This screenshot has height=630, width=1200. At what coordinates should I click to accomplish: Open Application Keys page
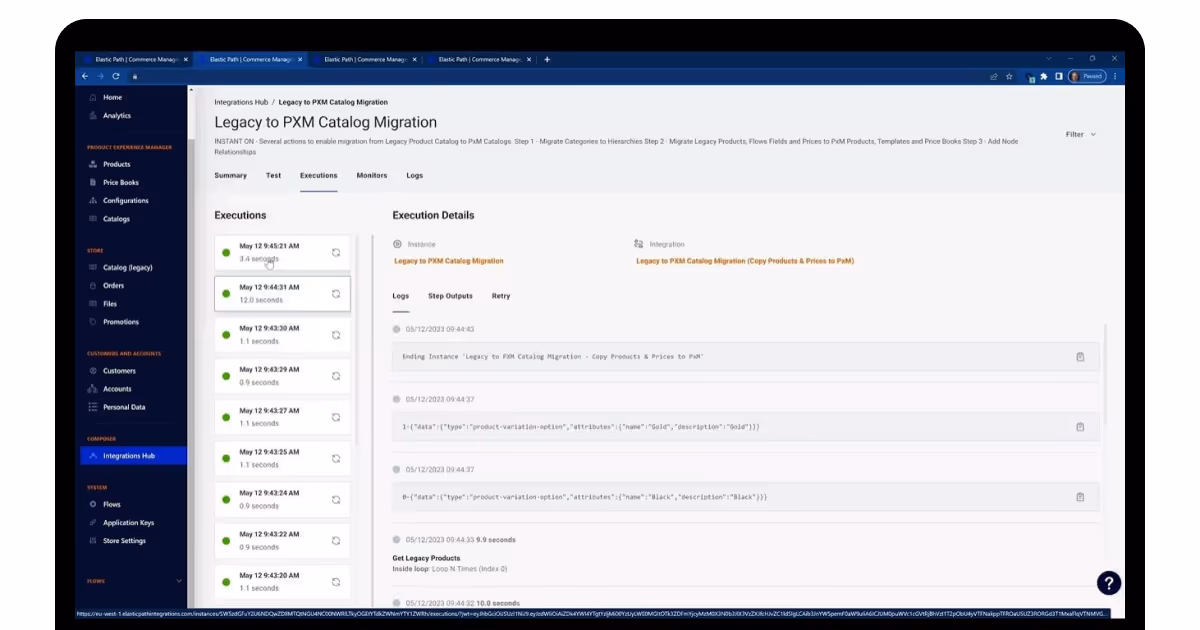pos(128,522)
